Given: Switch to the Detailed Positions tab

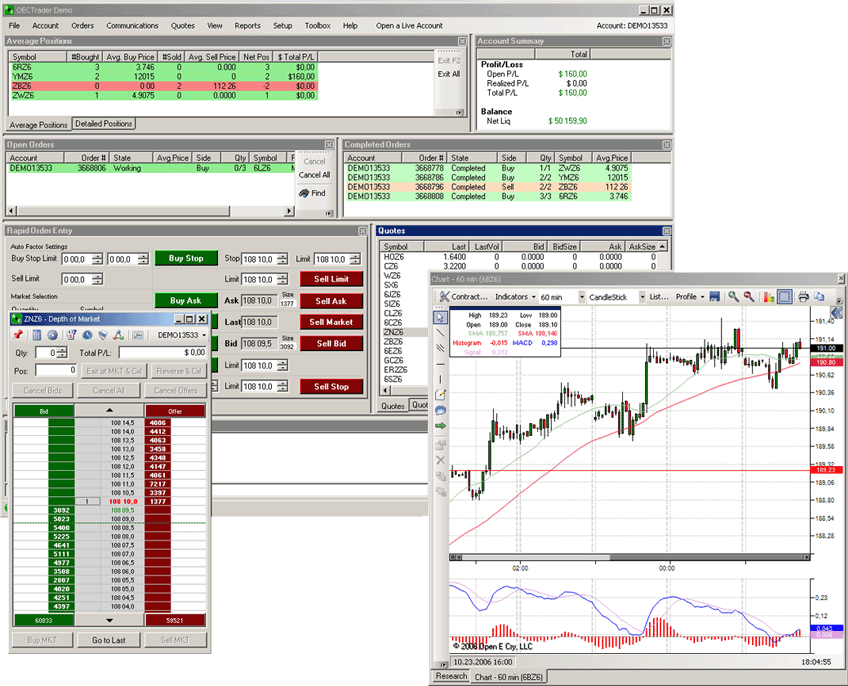Looking at the screenshot, I should point(104,124).
